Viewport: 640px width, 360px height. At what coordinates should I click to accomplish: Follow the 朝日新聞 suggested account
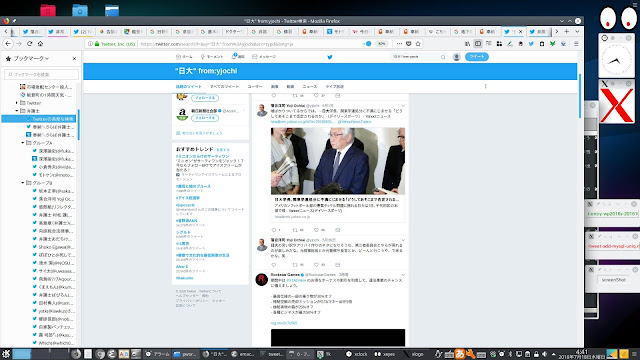point(205,118)
